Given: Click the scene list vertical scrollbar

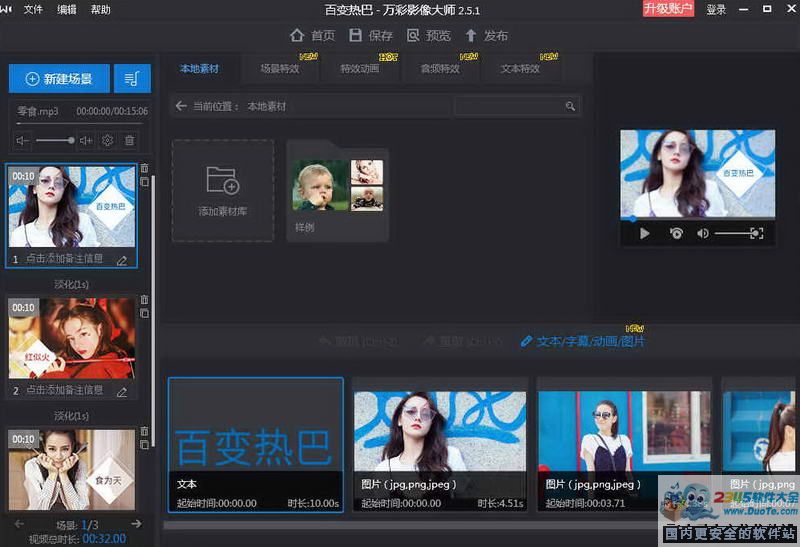Looking at the screenshot, I should 153,311.
